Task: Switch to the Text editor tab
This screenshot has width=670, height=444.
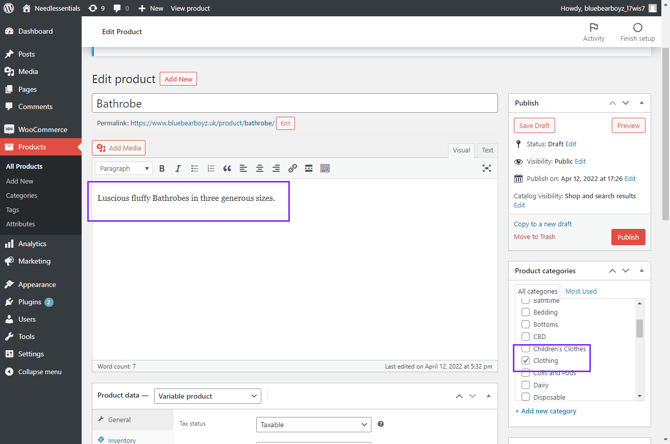Action: coord(487,150)
